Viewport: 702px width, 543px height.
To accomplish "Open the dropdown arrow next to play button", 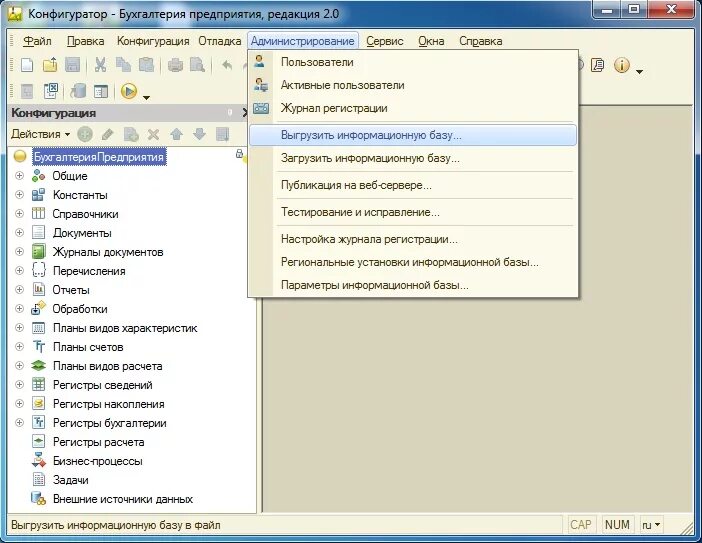I will (146, 97).
